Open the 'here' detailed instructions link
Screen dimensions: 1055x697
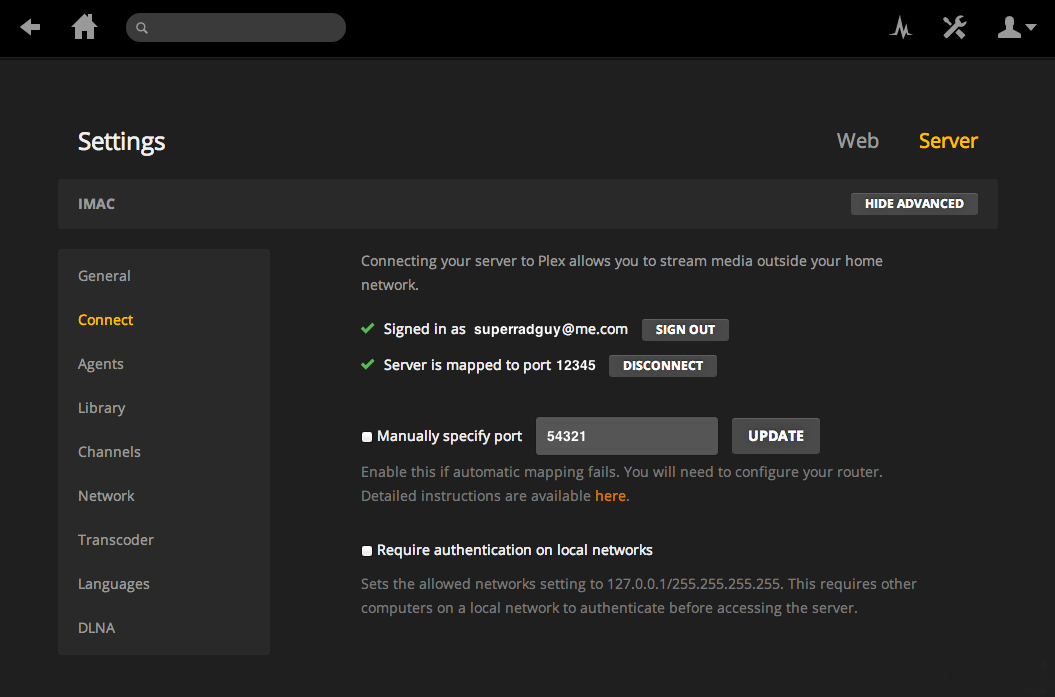610,496
